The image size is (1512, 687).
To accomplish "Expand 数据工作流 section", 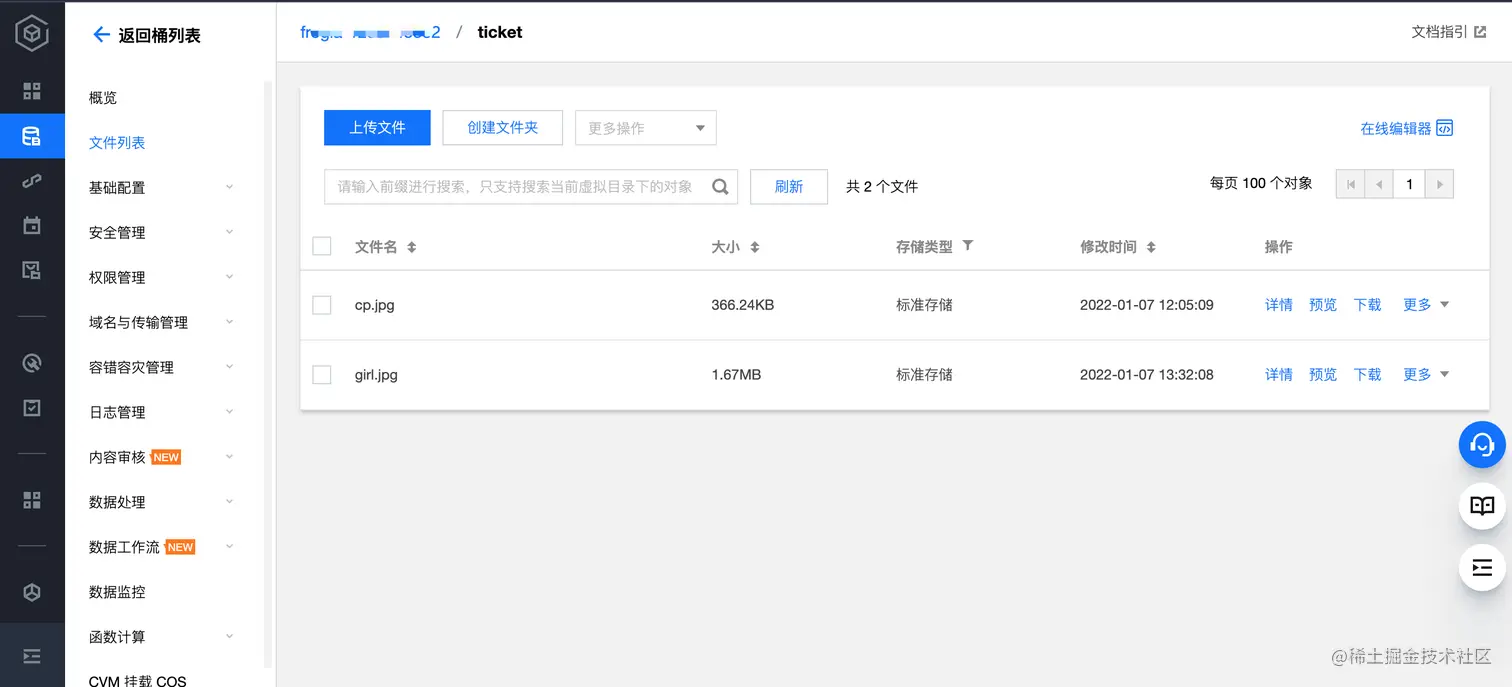I will pyautogui.click(x=229, y=547).
